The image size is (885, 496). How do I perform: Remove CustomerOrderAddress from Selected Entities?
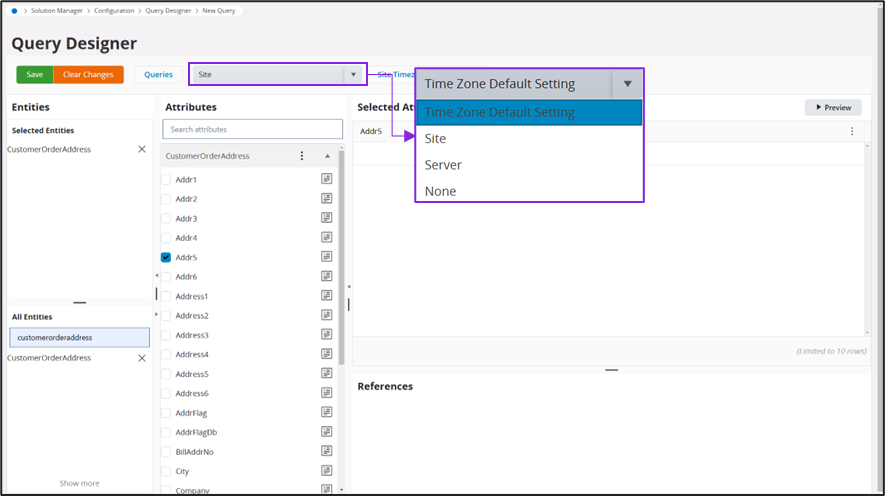[x=141, y=149]
